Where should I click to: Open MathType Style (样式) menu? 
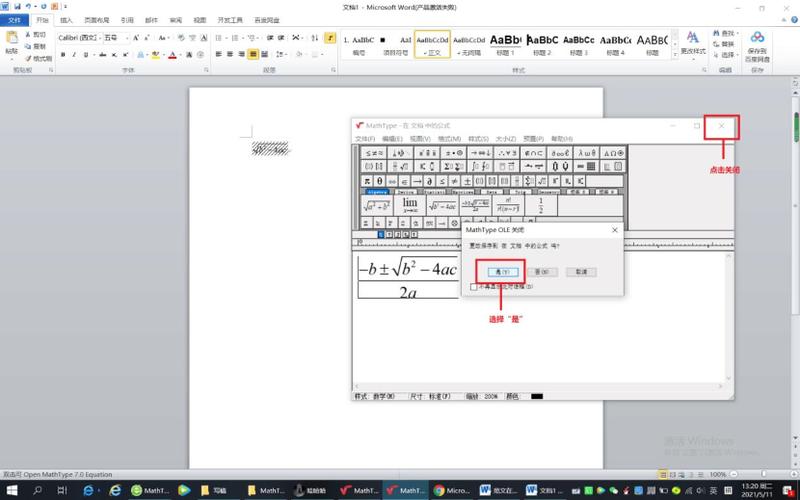[478, 139]
